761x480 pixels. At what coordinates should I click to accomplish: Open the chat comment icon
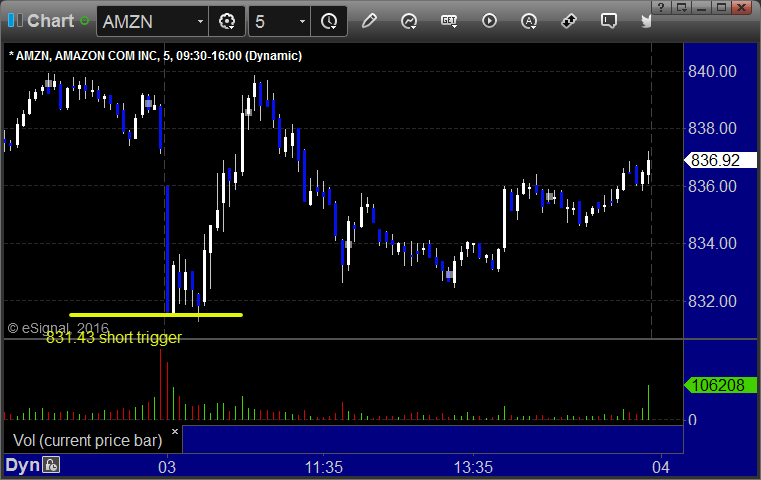click(x=609, y=21)
